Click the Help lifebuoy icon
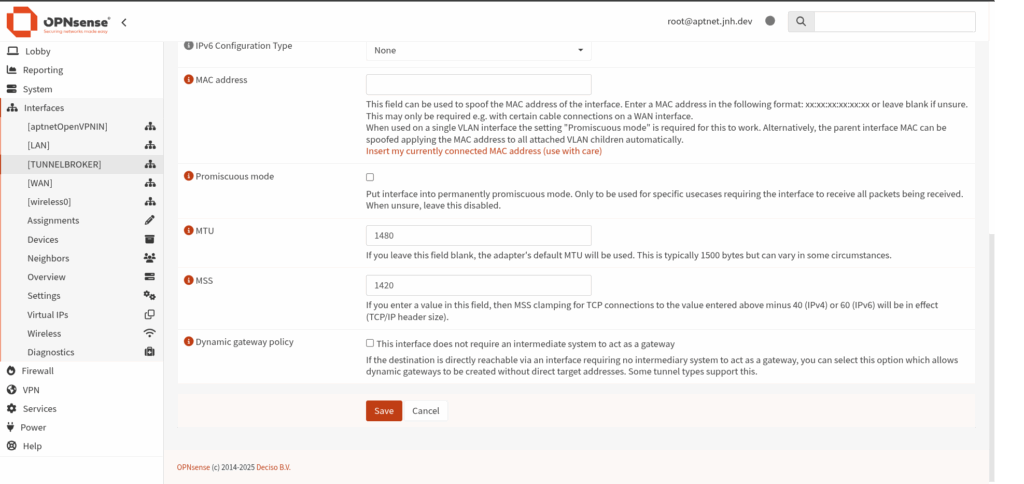Viewport: 1024px width, 484px height. (11, 446)
